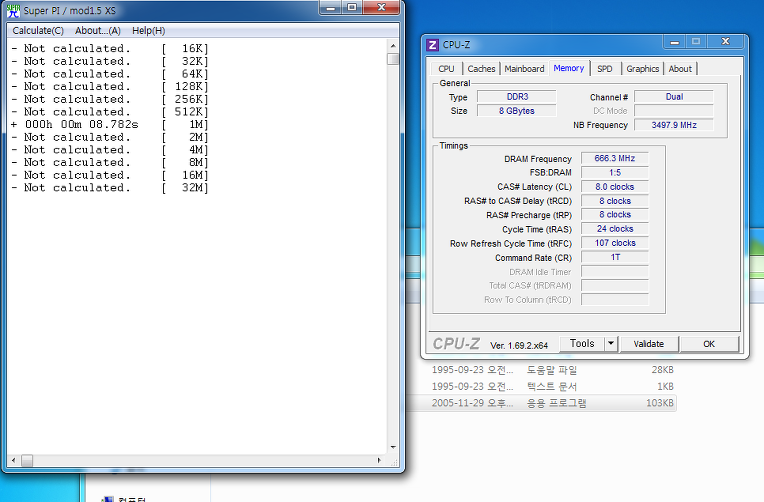
Task: Click the 1M result line 08.782s
Action: tap(110, 124)
